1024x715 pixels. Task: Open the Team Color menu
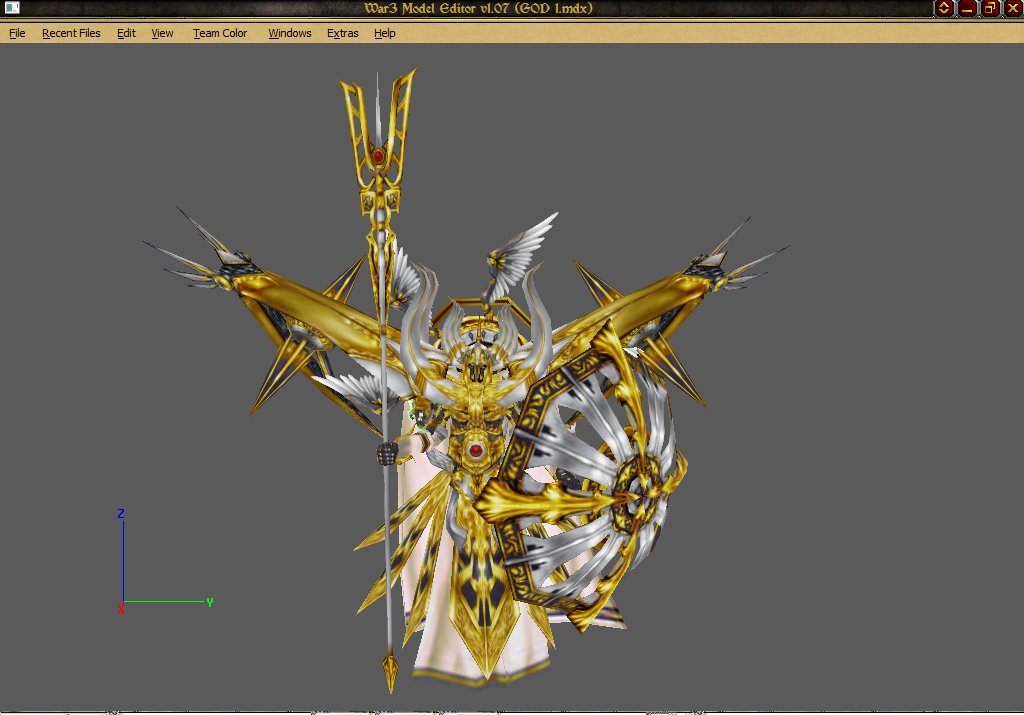point(220,33)
